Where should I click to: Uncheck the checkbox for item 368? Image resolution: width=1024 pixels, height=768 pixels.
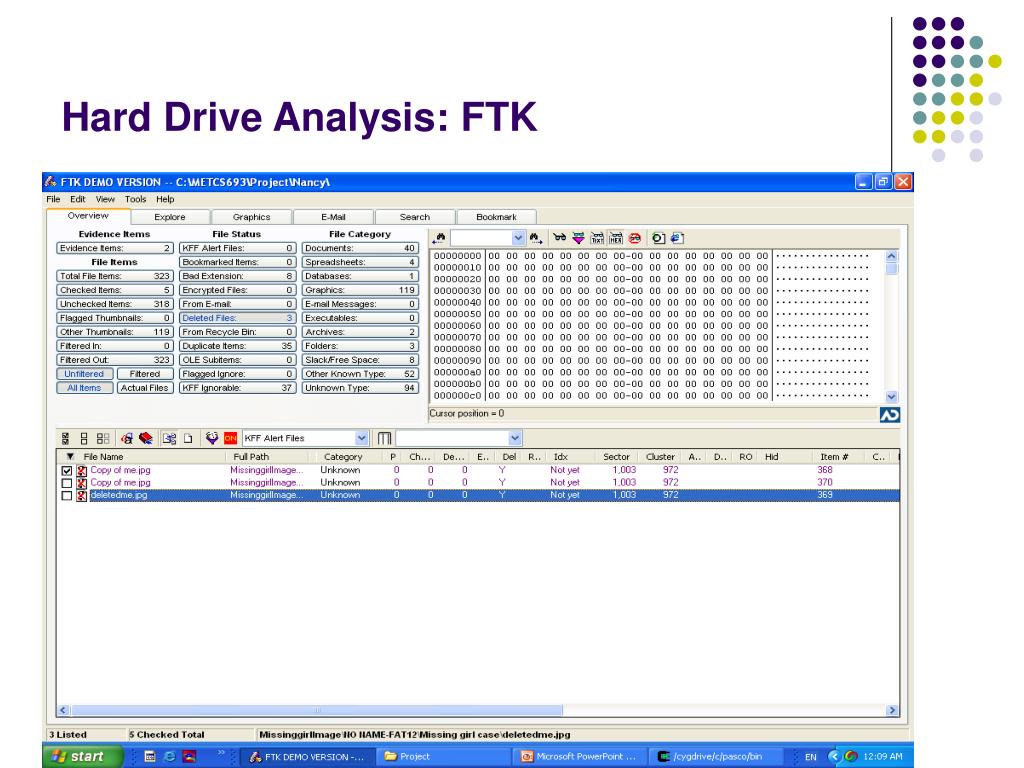67,470
